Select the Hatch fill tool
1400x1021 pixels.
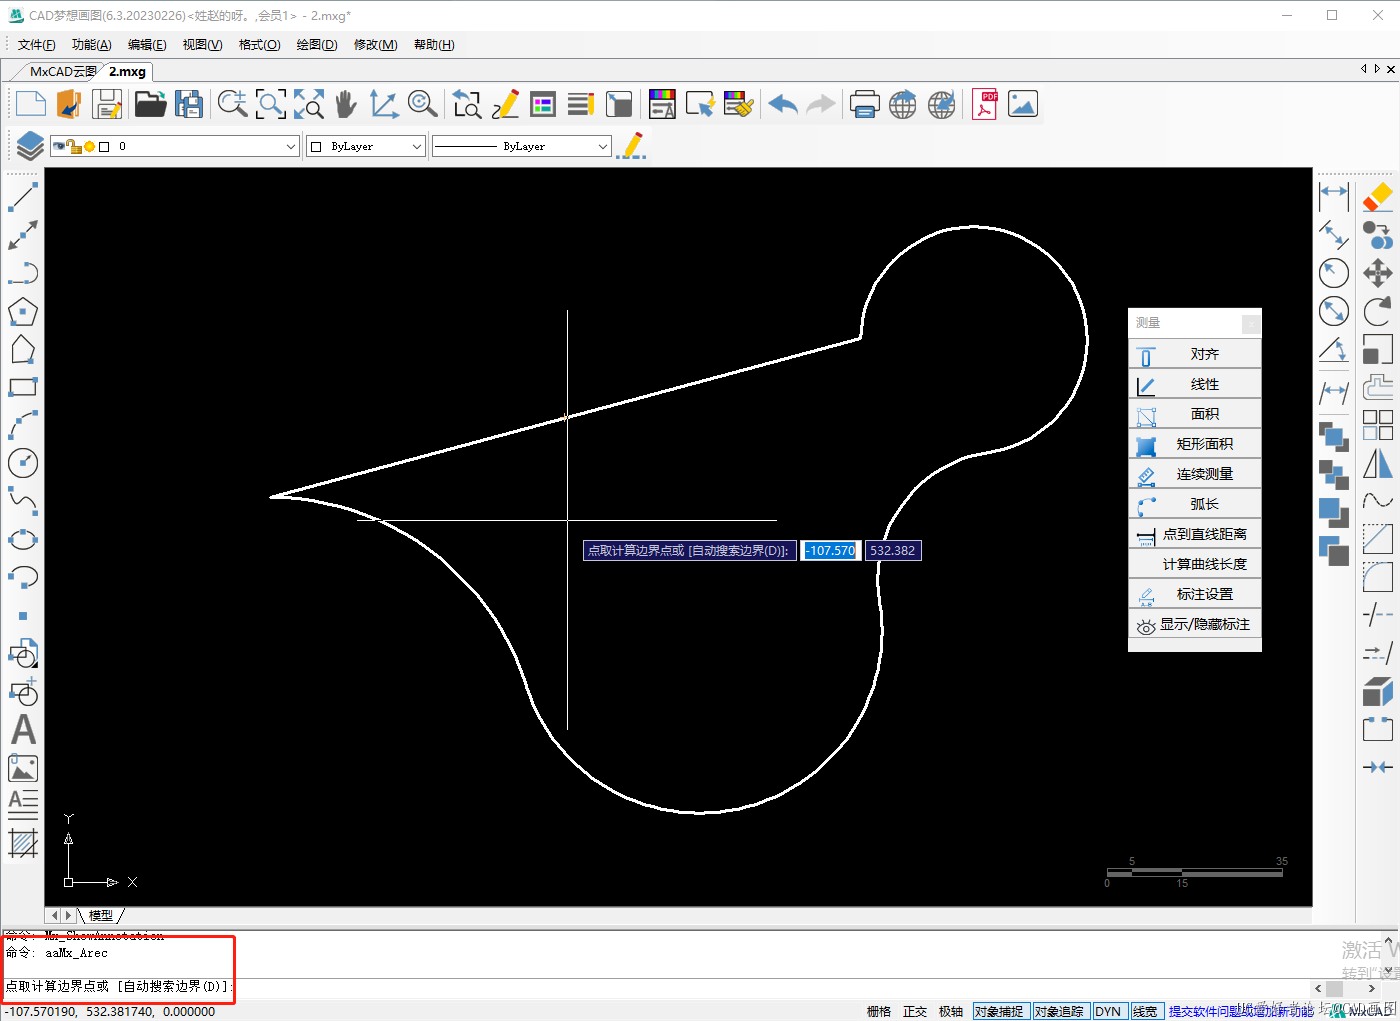23,843
